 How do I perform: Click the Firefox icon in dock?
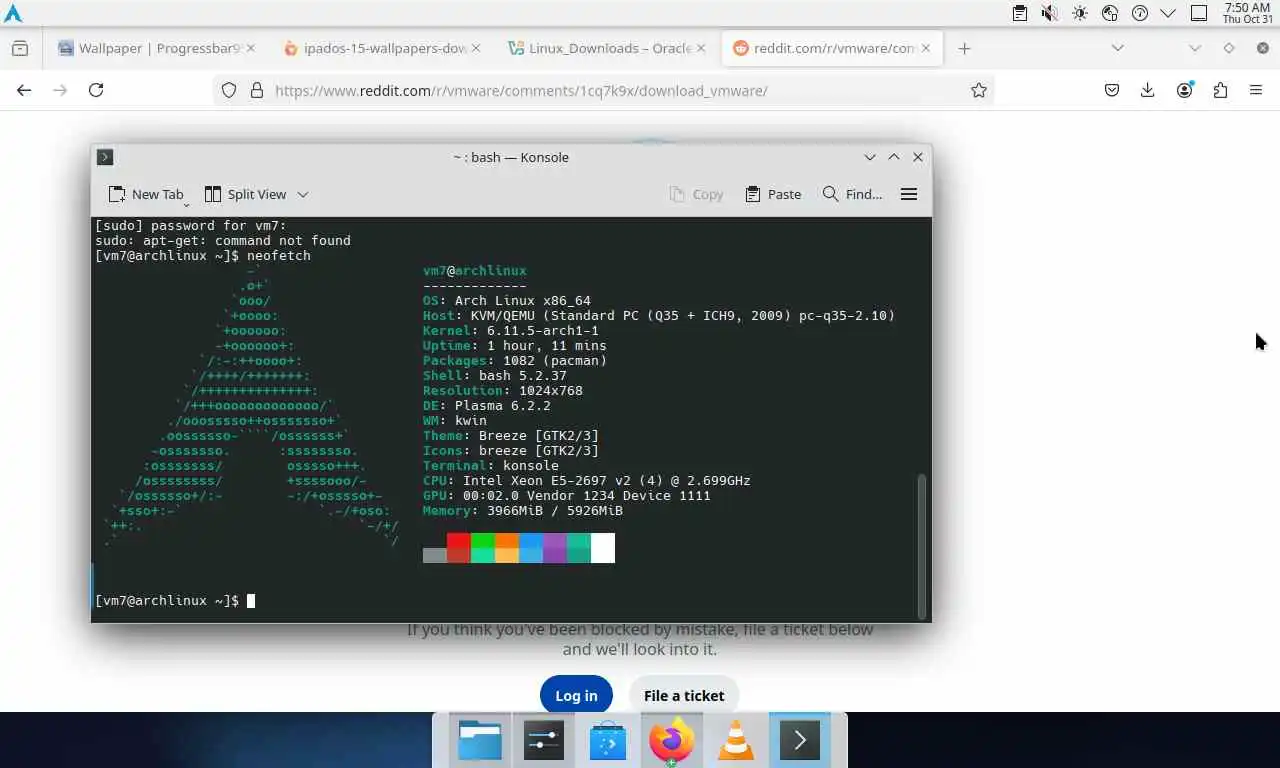672,741
